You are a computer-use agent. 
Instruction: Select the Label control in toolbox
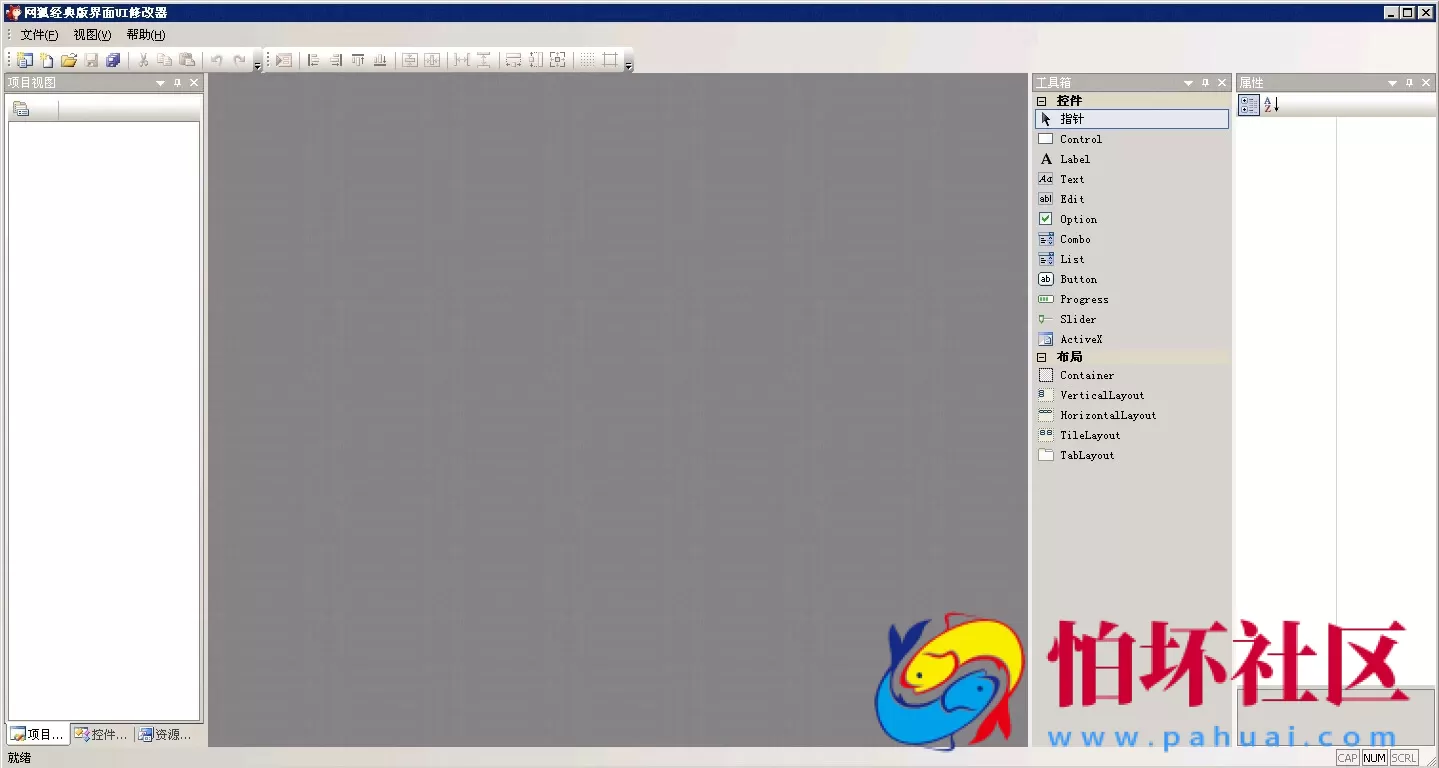(x=1074, y=159)
